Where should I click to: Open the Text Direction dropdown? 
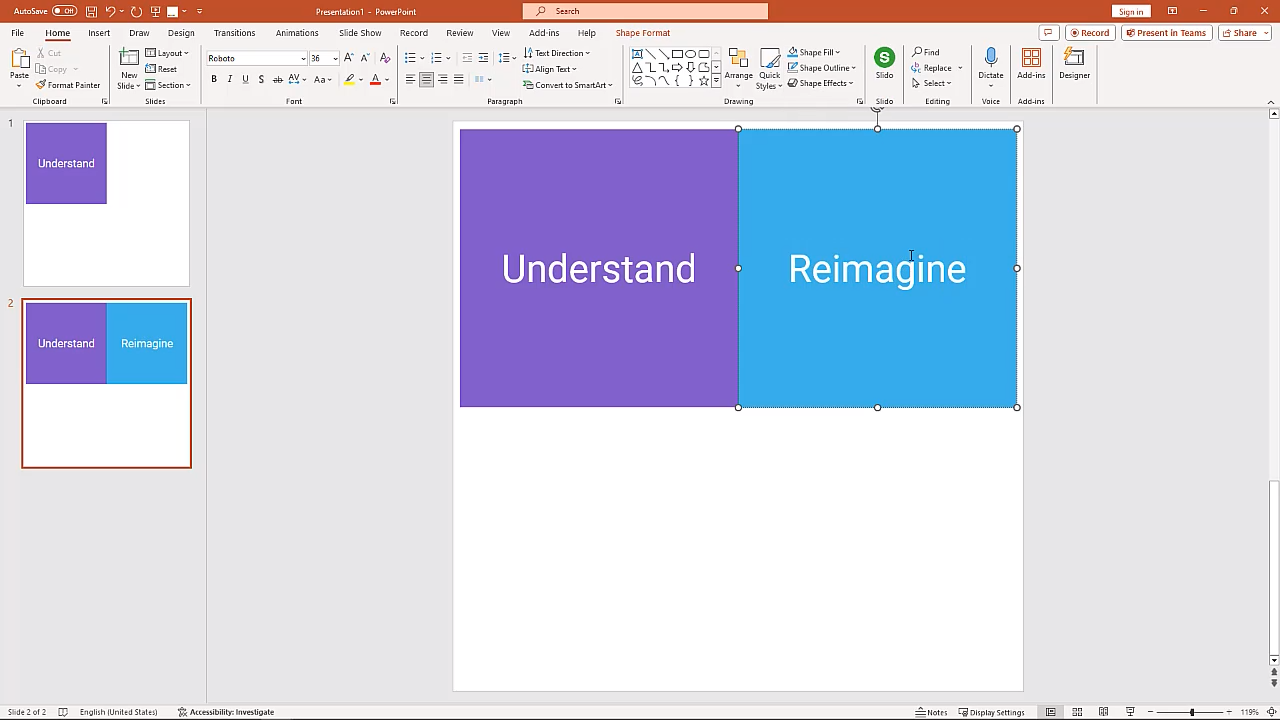557,53
